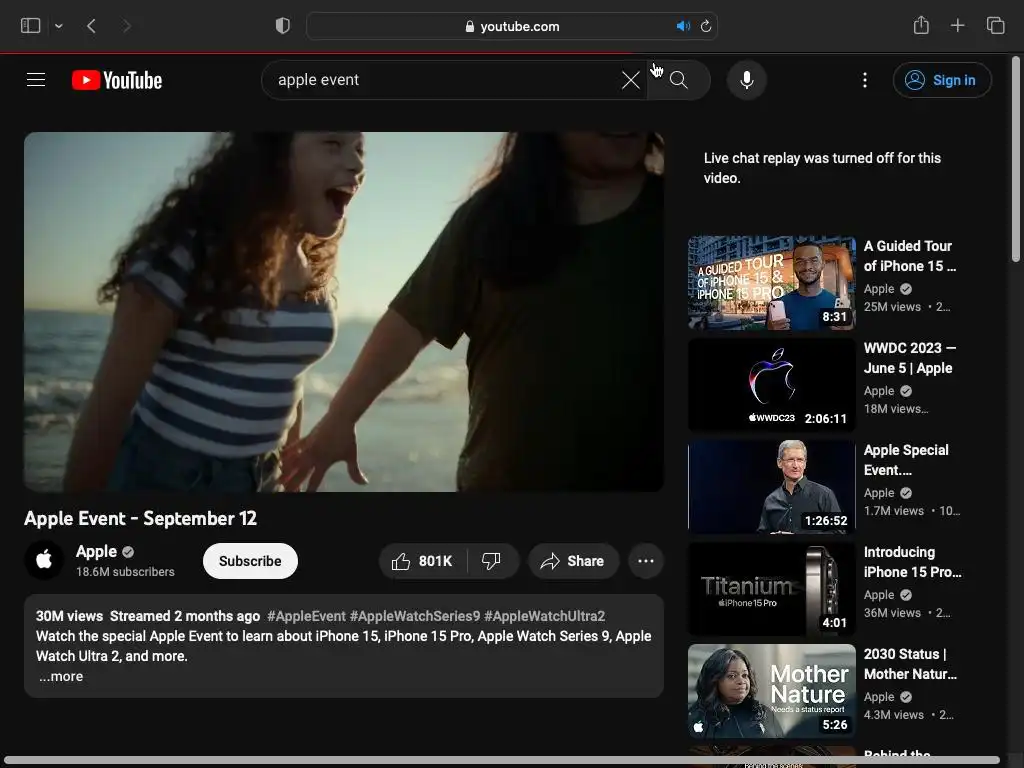Open the Apple Special Event title link
Screen dimensions: 1024x768
coord(906,460)
